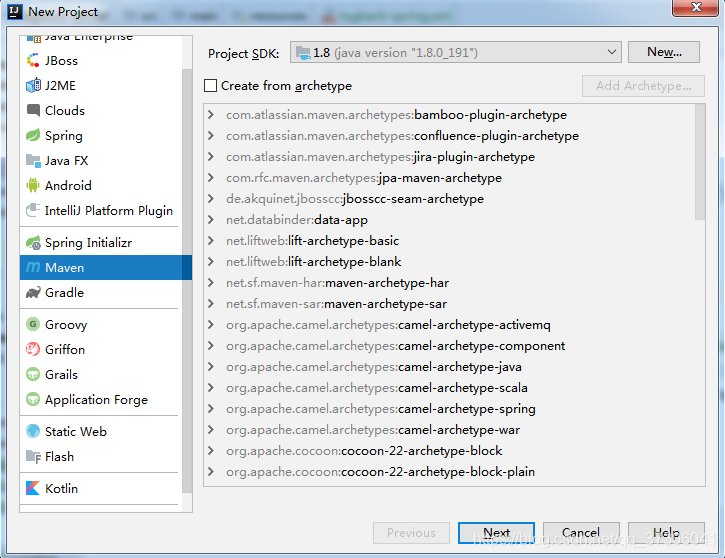Image resolution: width=725 pixels, height=558 pixels.
Task: Click the Next button
Action: pos(496,533)
